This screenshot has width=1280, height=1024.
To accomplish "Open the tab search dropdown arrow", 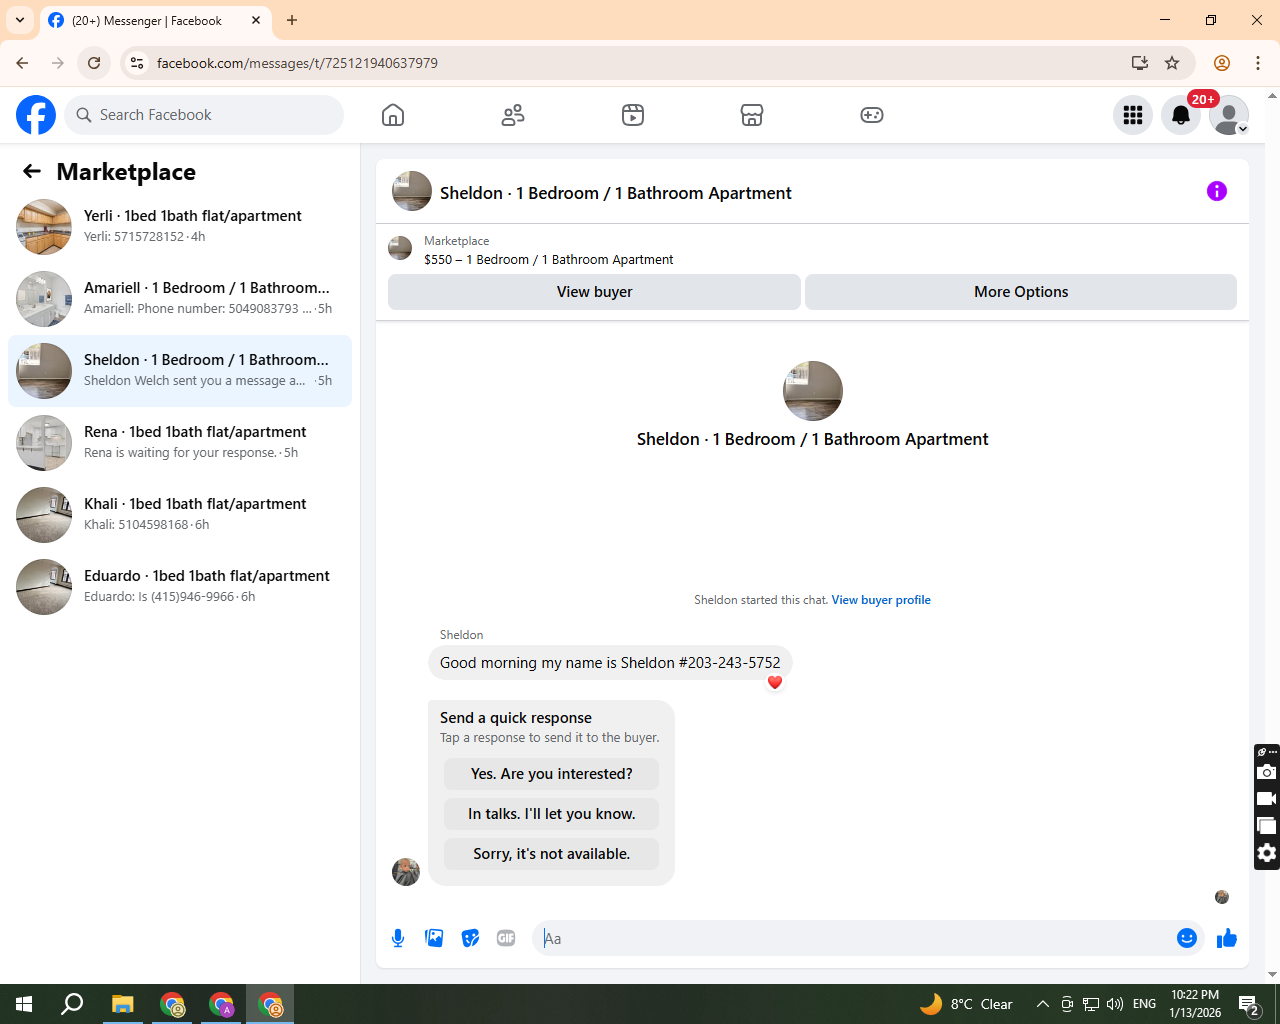I will (x=20, y=20).
